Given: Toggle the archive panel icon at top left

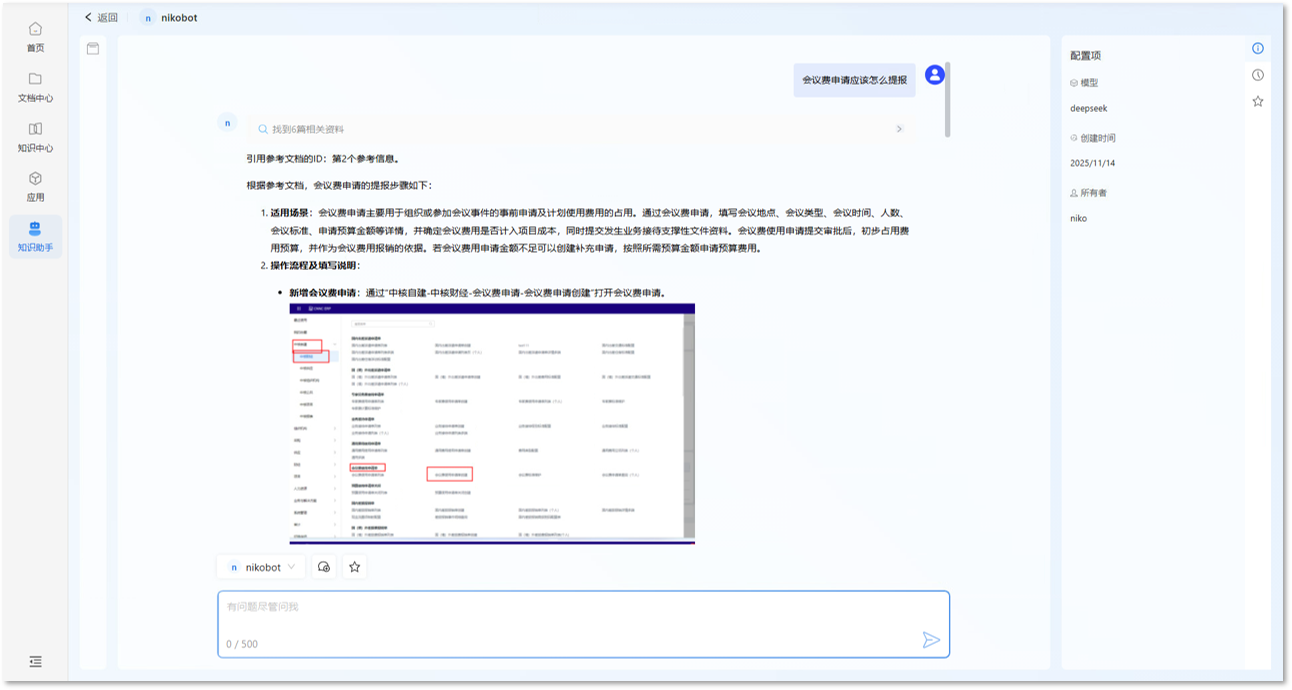Looking at the screenshot, I should pos(93,48).
